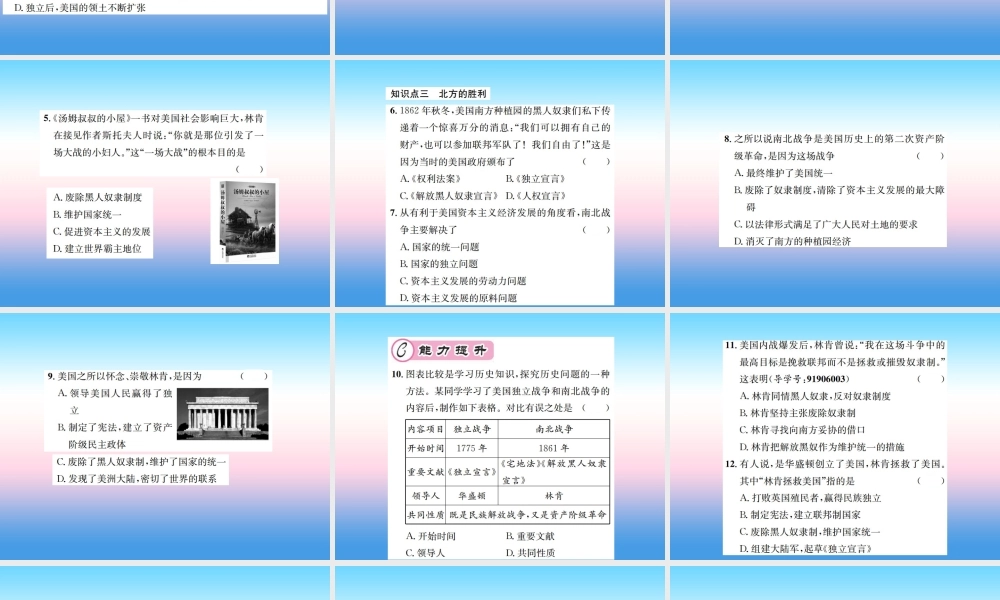The image size is (1000, 600).
Task: Select option C. 促进资本主义的发展
Action: coord(102,232)
